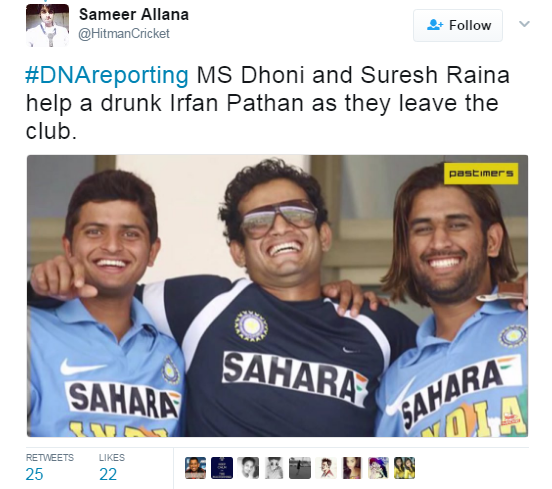Click the dark blue second liker avatar

coord(222,468)
